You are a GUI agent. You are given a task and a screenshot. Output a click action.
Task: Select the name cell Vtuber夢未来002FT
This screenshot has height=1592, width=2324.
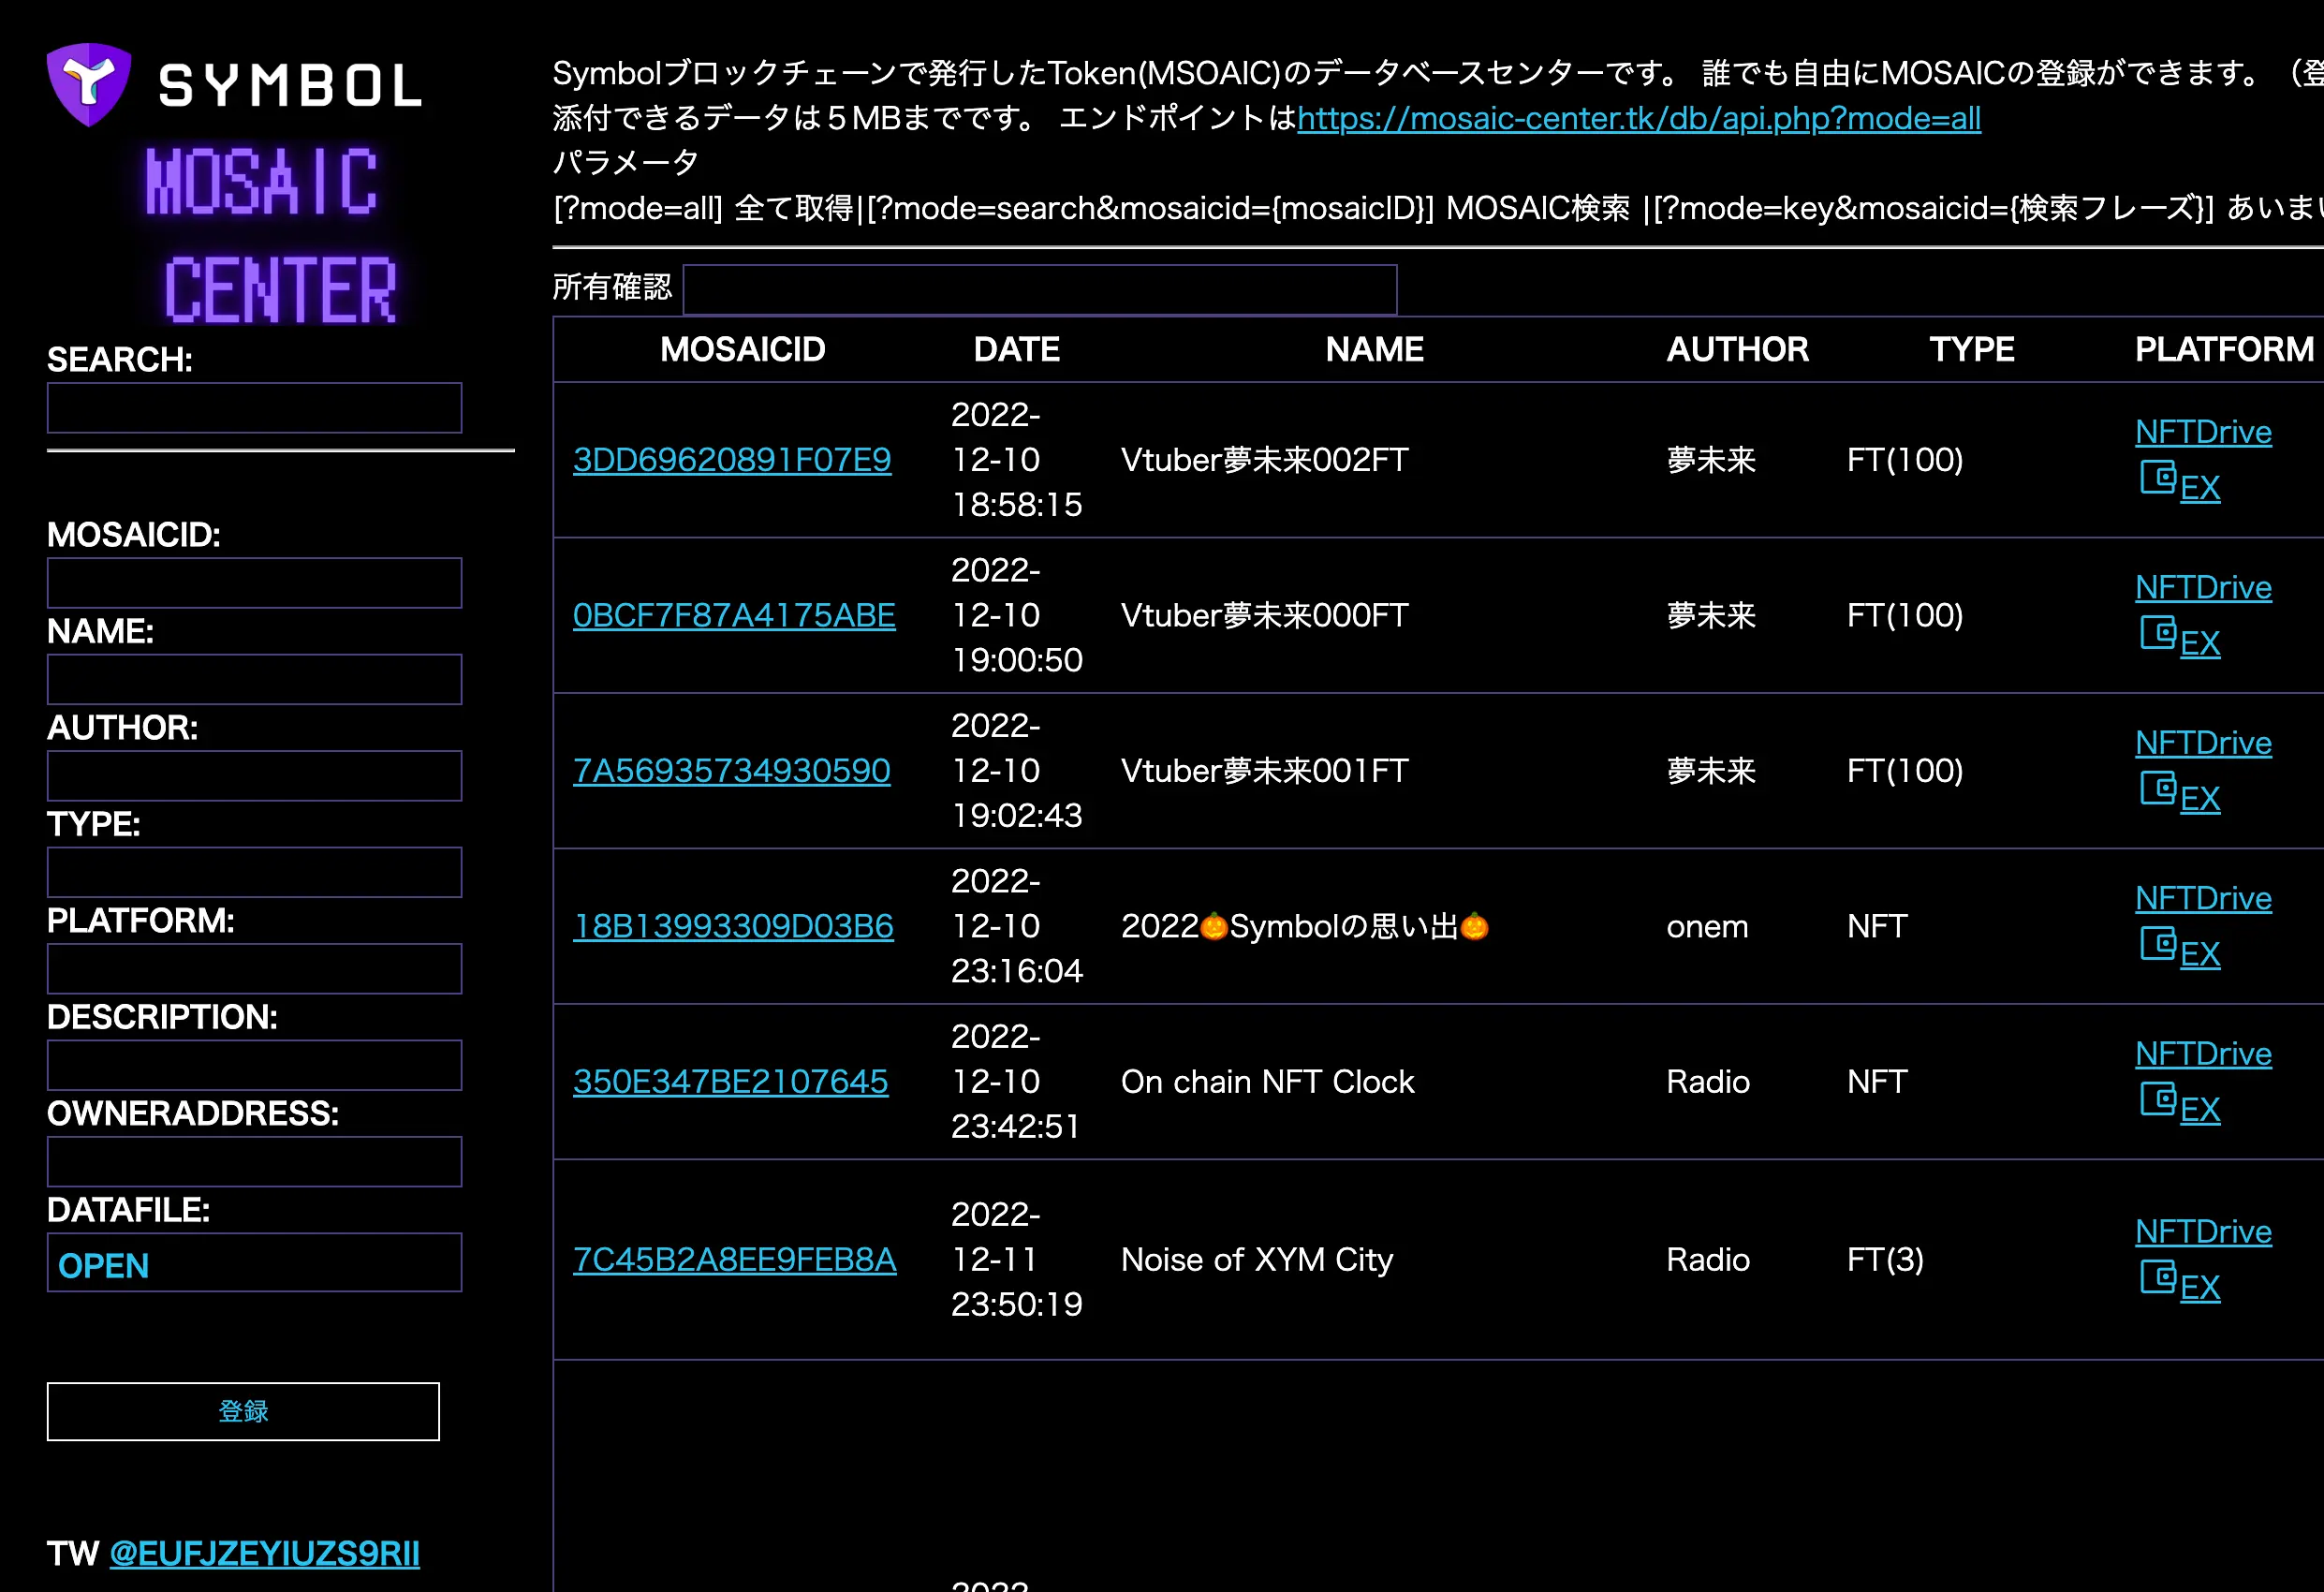coord(1265,460)
